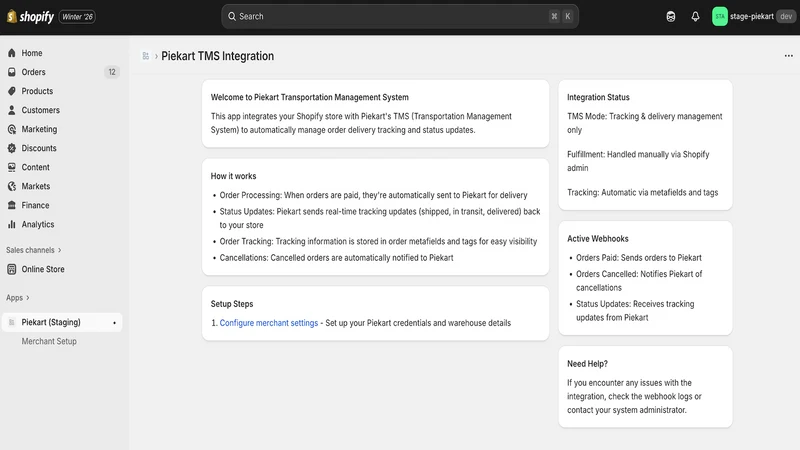
Task: Click the Orders count badge 12
Action: click(x=112, y=72)
